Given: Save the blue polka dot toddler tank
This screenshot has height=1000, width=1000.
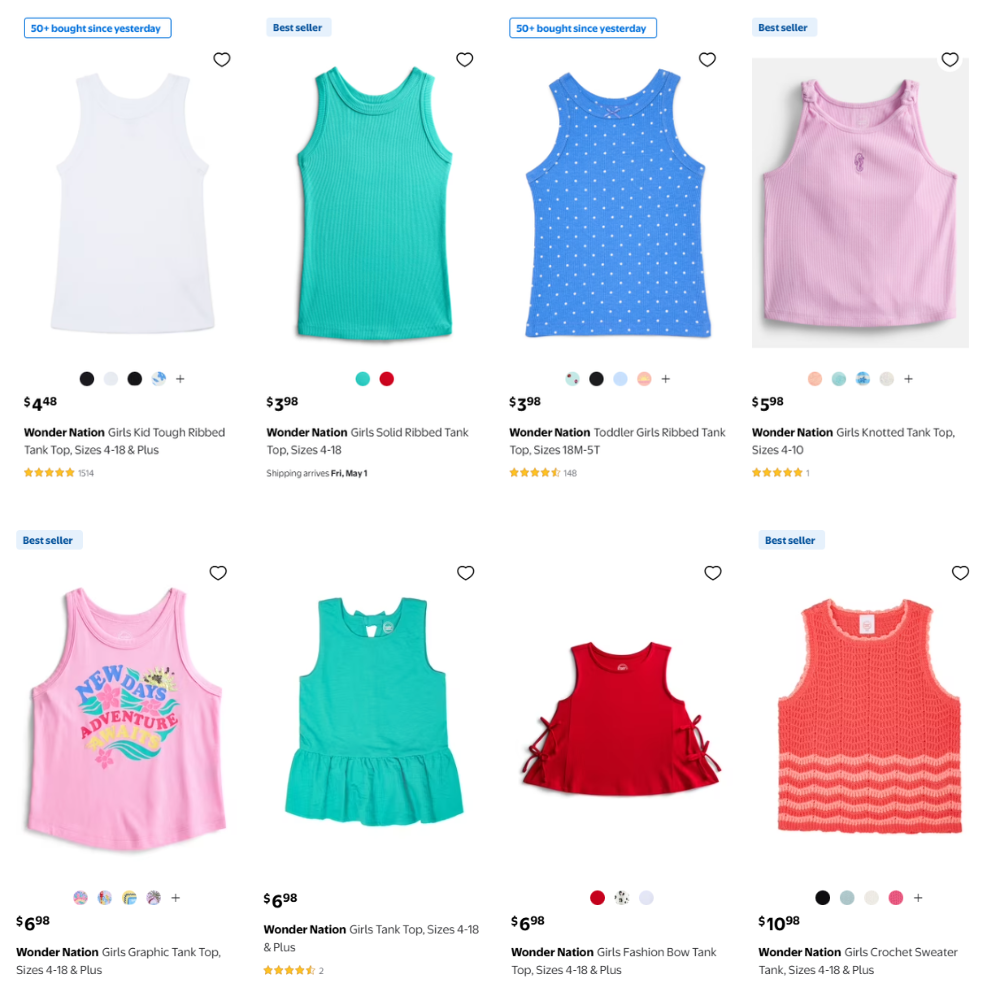Looking at the screenshot, I should pyautogui.click(x=708, y=60).
